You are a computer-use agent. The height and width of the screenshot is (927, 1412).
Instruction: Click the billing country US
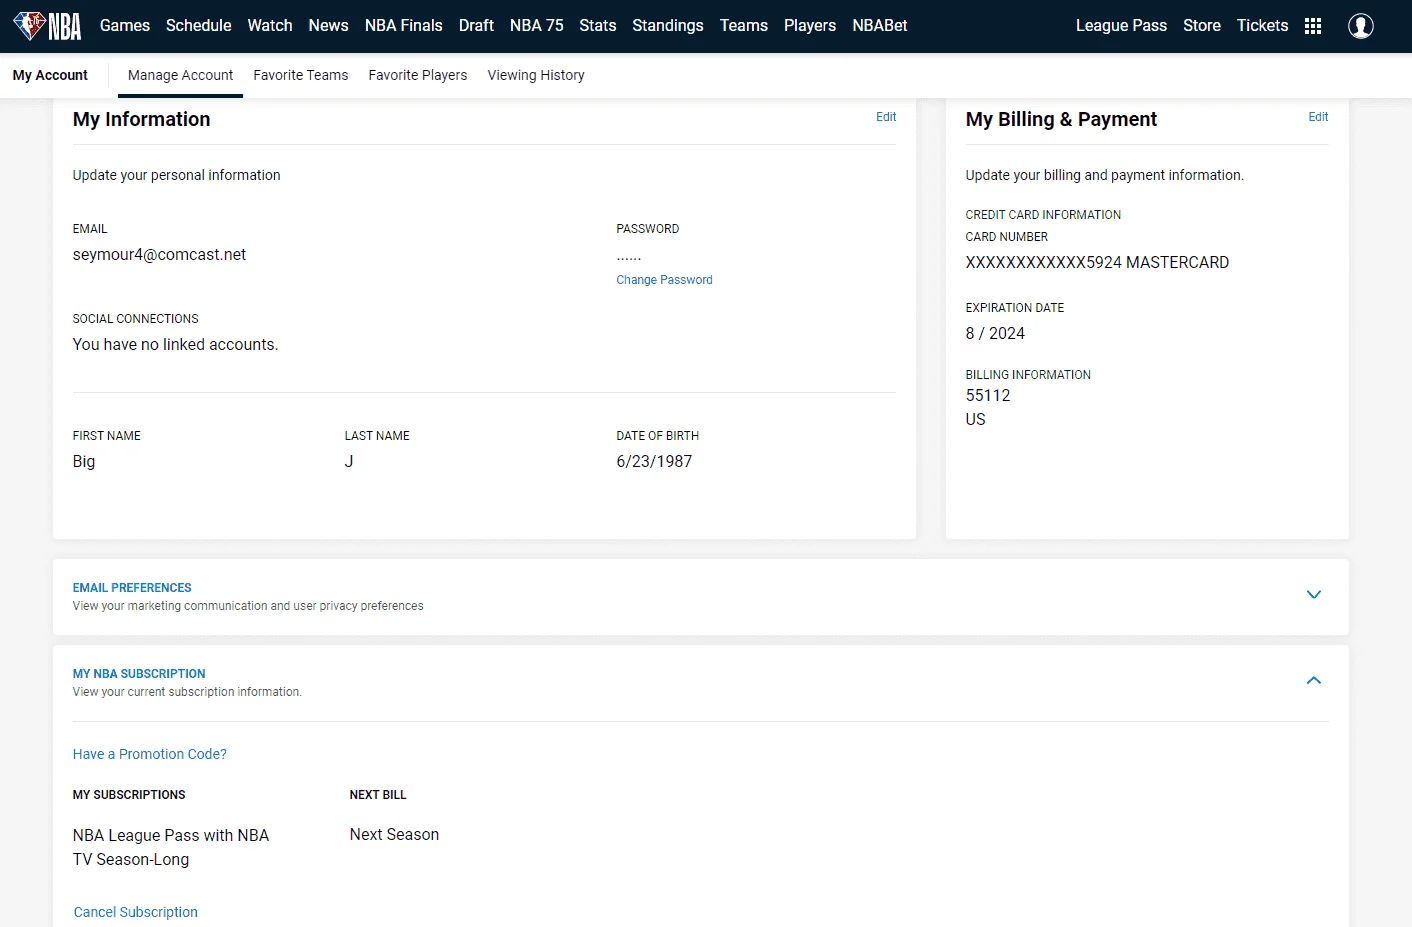[975, 420]
